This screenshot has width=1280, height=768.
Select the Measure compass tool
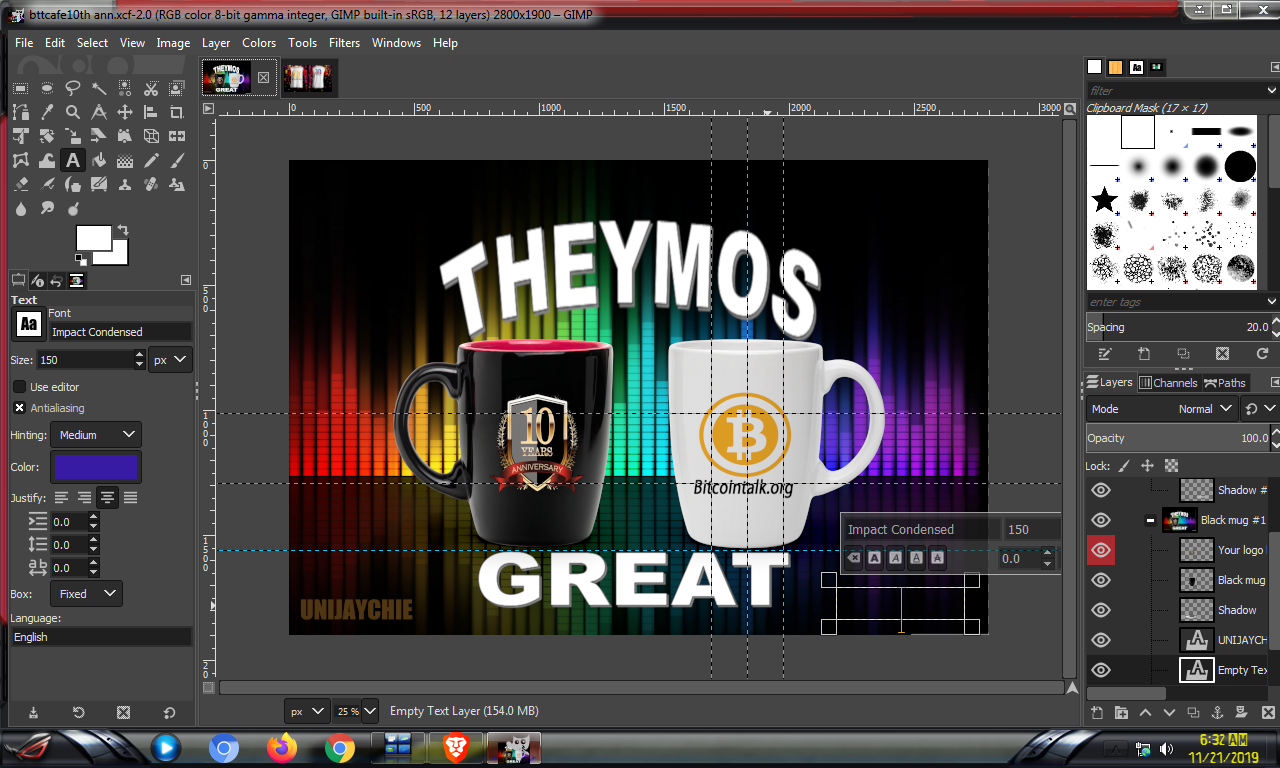click(99, 112)
